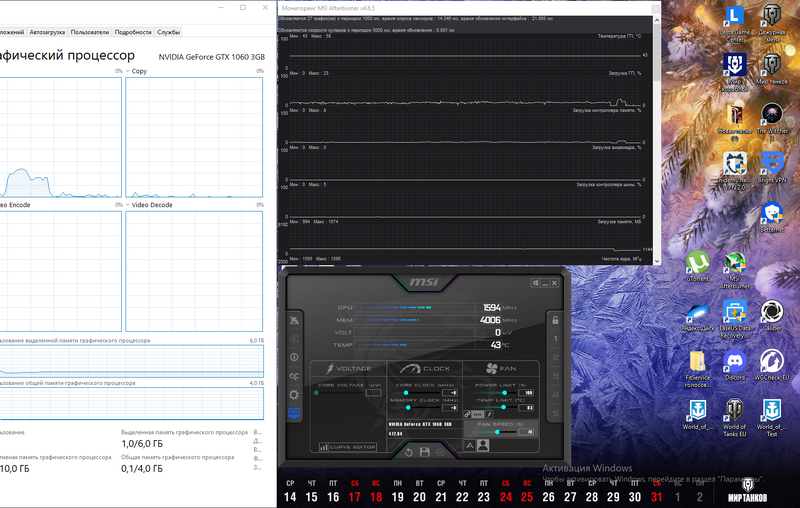Toggle power and temp limit link
800x508 pixels.
[467, 414]
